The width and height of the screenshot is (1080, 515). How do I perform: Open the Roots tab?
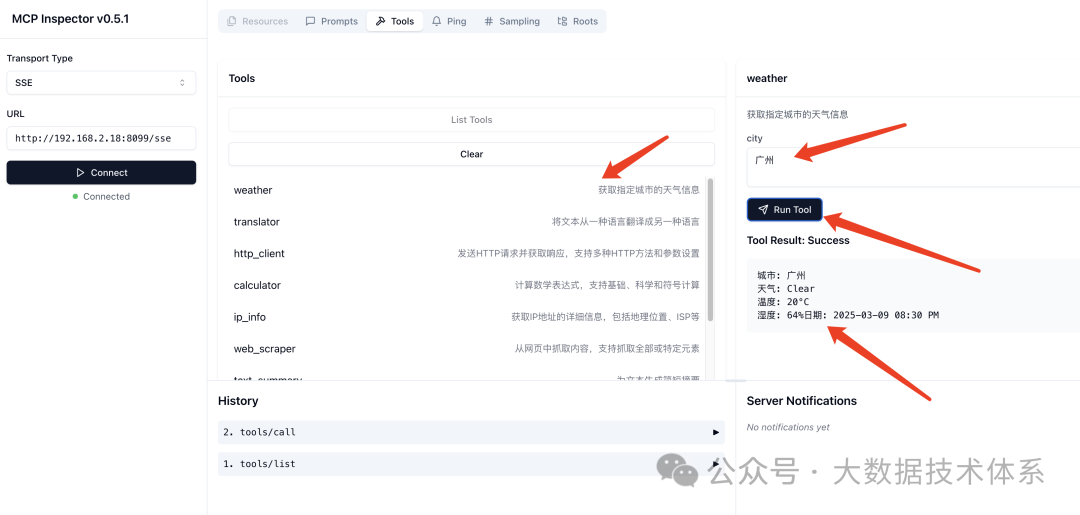tap(577, 21)
